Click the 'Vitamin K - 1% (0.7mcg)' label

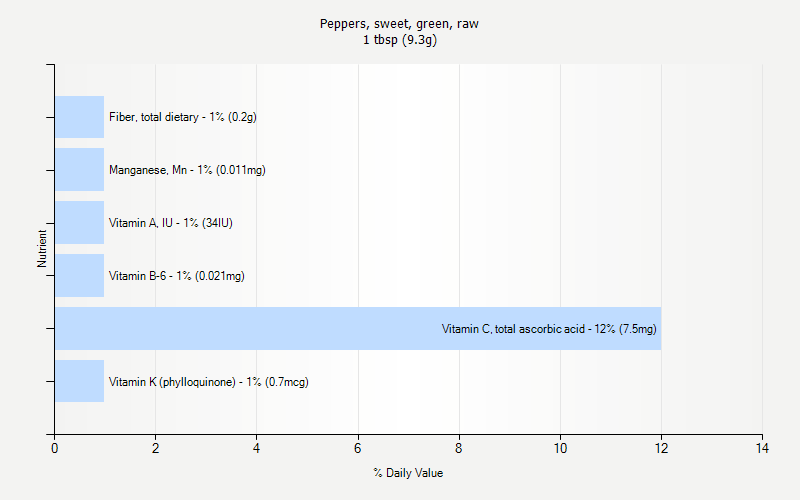pyautogui.click(x=208, y=381)
